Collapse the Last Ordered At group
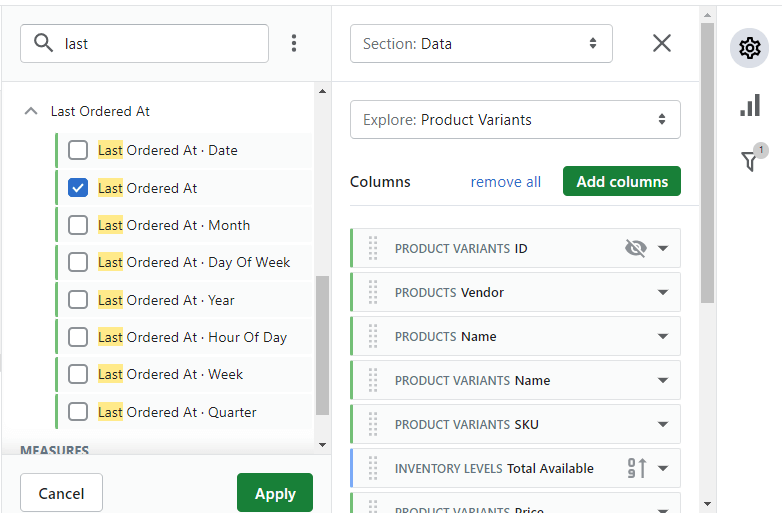This screenshot has width=782, height=513. [31, 111]
